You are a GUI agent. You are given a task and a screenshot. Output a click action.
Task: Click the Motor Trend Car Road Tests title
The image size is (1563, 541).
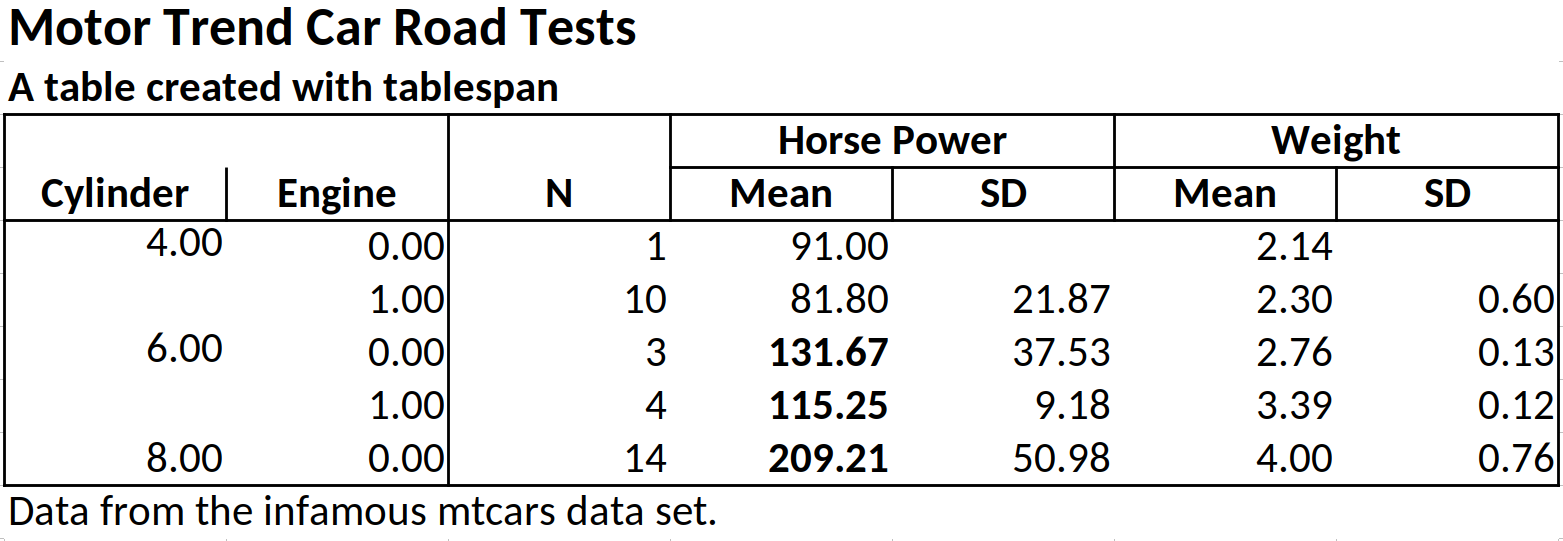(322, 29)
